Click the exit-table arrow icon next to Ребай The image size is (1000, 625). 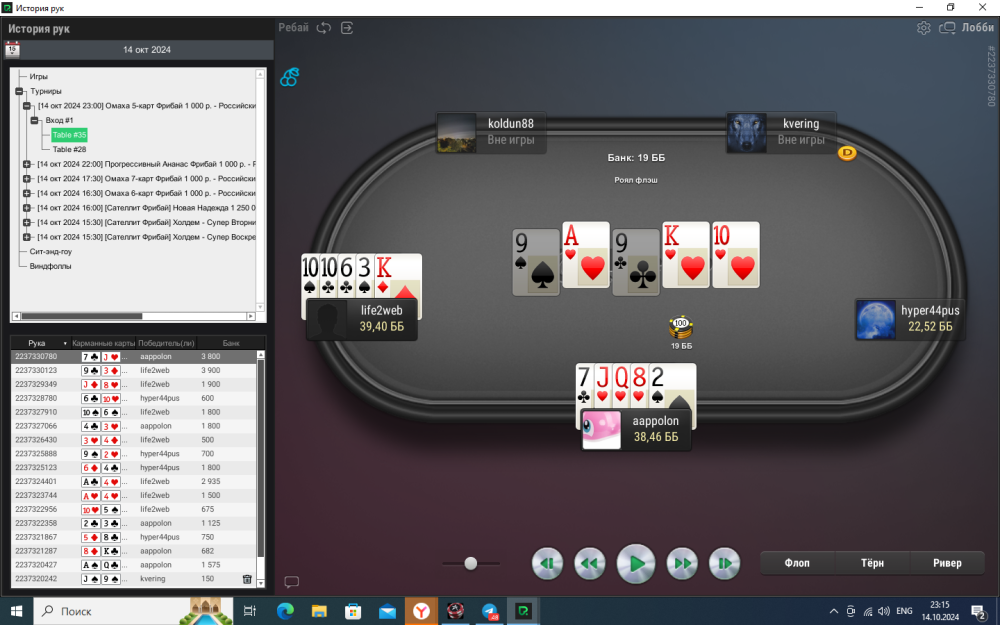click(x=347, y=28)
